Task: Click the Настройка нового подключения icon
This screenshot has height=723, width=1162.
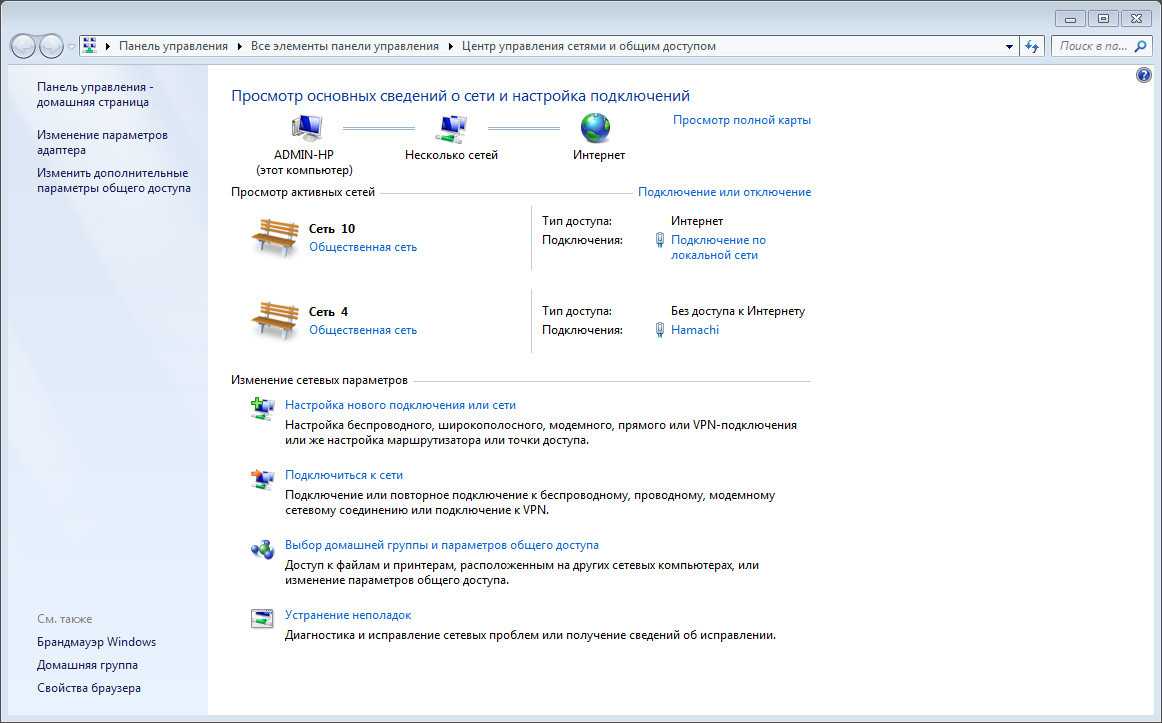Action: coord(262,409)
